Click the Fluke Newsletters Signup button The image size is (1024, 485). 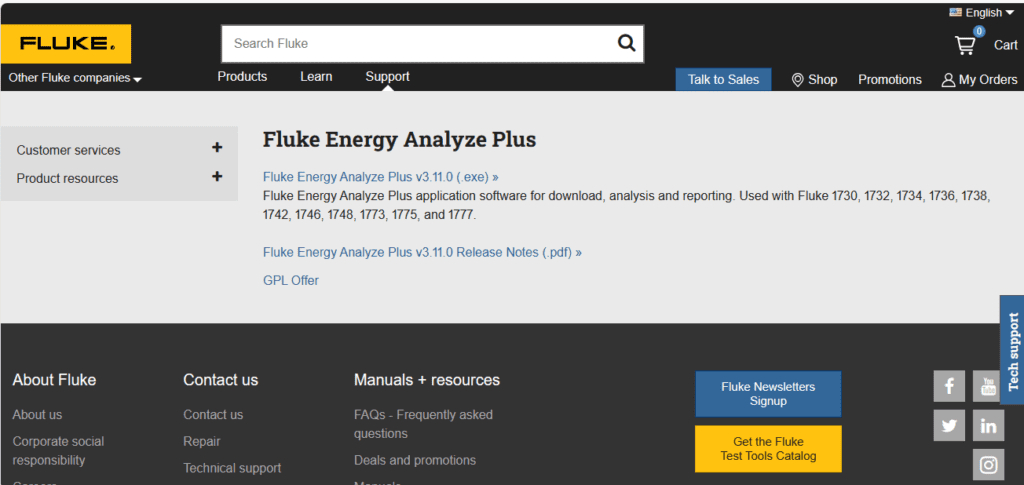[768, 394]
